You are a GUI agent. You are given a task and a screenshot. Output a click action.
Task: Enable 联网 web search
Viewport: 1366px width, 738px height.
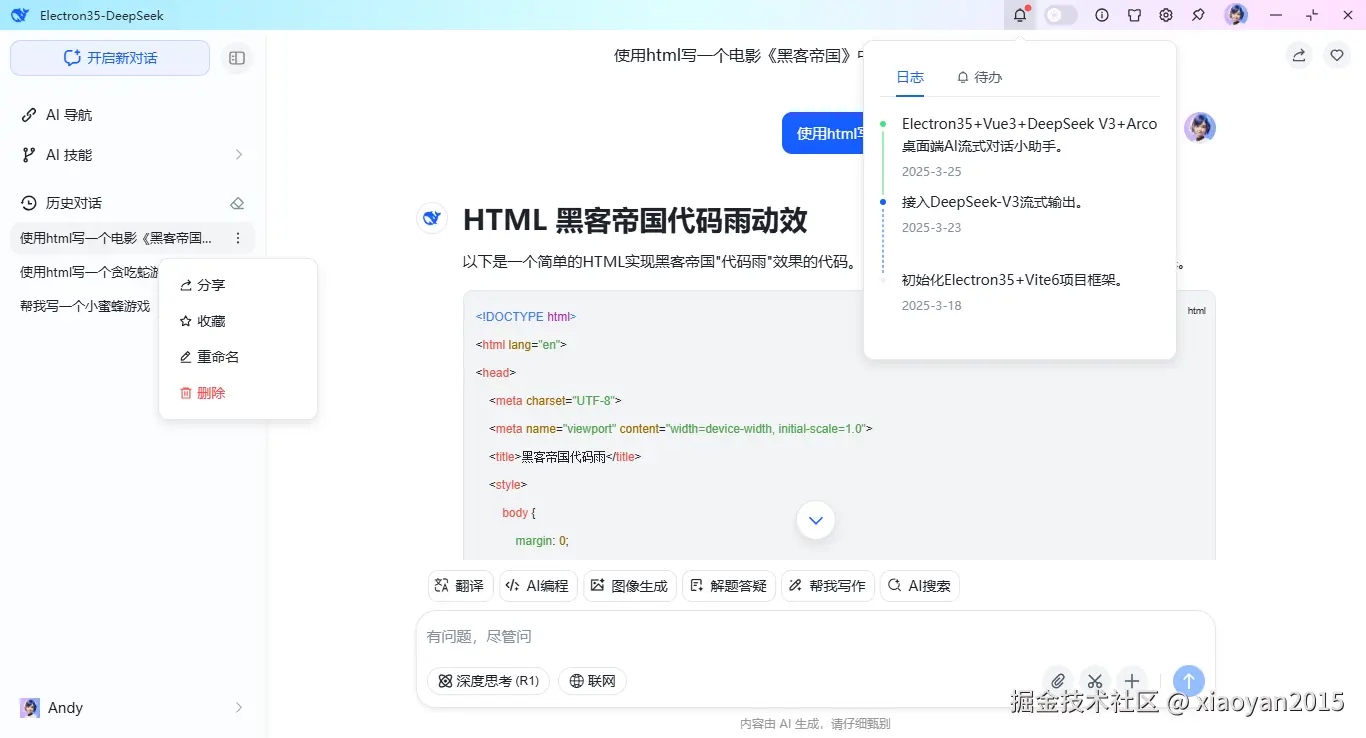click(592, 680)
